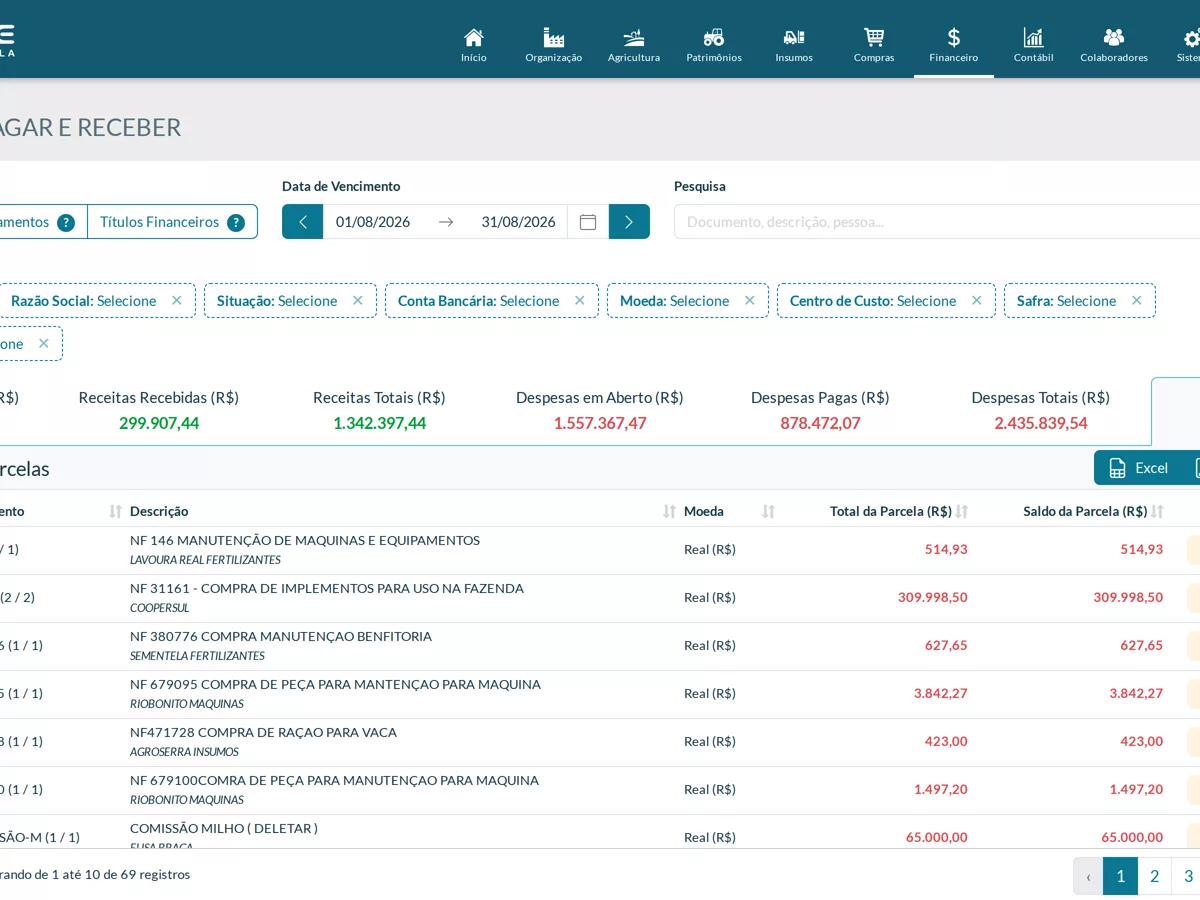
Task: Select the NF 146 MANUTENÇÃO DE MAQUINAS row
Action: [x=600, y=550]
